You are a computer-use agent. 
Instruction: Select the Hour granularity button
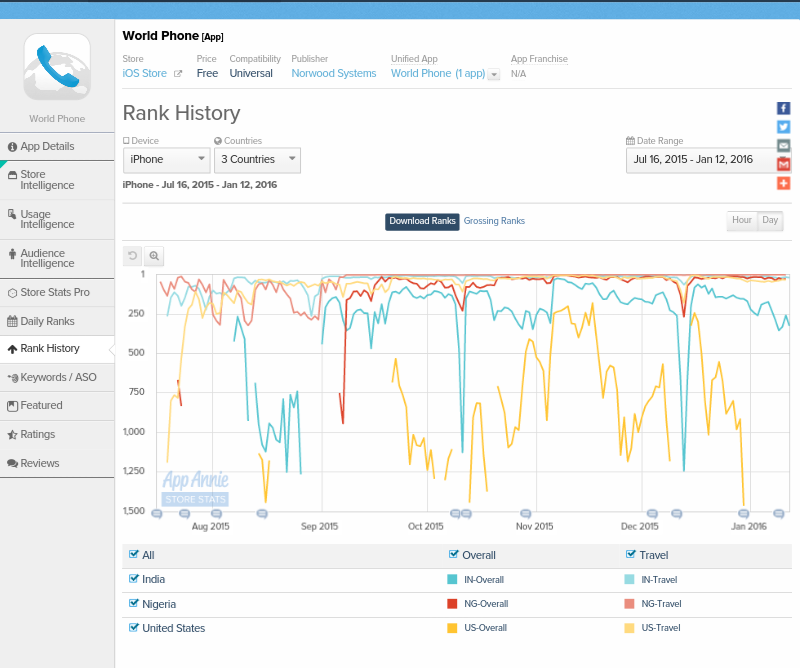[741, 221]
